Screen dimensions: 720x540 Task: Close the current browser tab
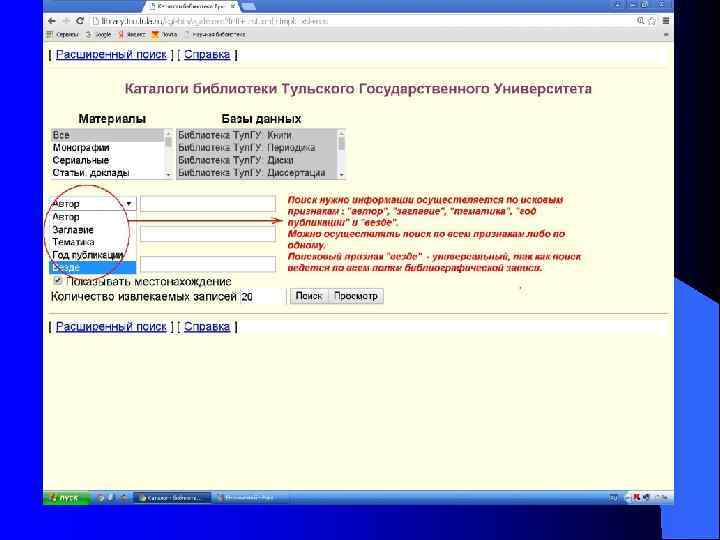coord(233,6)
